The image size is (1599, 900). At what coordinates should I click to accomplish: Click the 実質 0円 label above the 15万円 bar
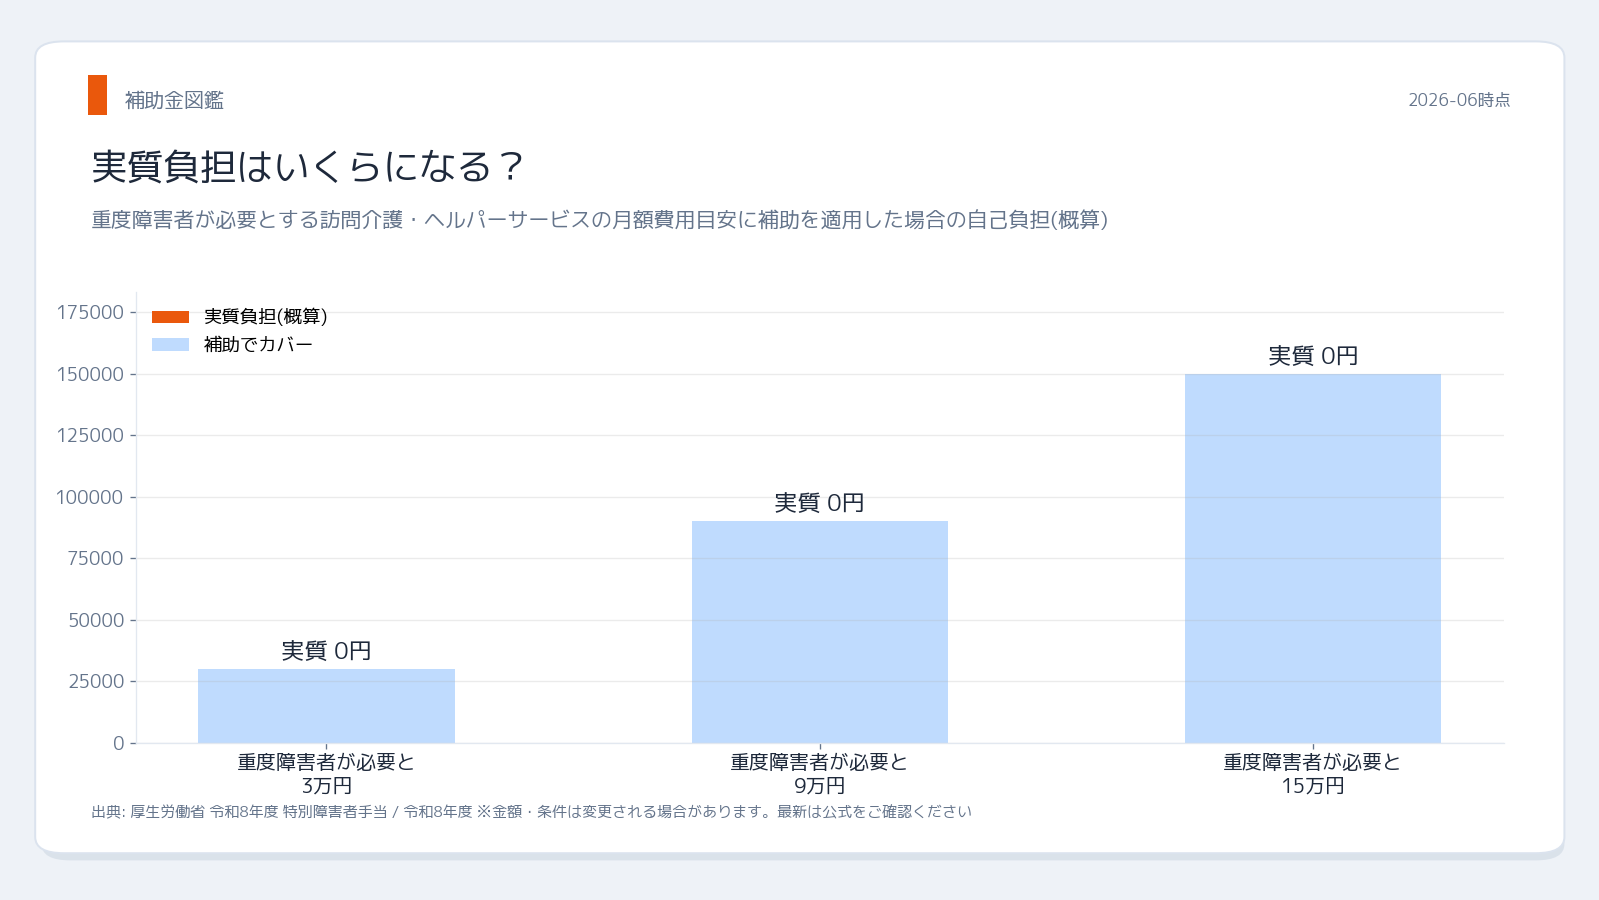pos(1313,356)
